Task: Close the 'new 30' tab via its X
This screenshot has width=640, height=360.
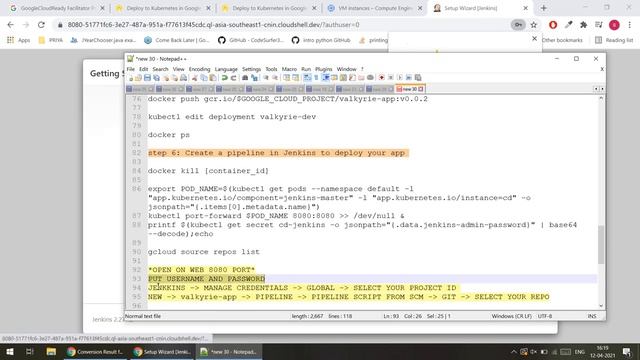Action: click(x=421, y=89)
